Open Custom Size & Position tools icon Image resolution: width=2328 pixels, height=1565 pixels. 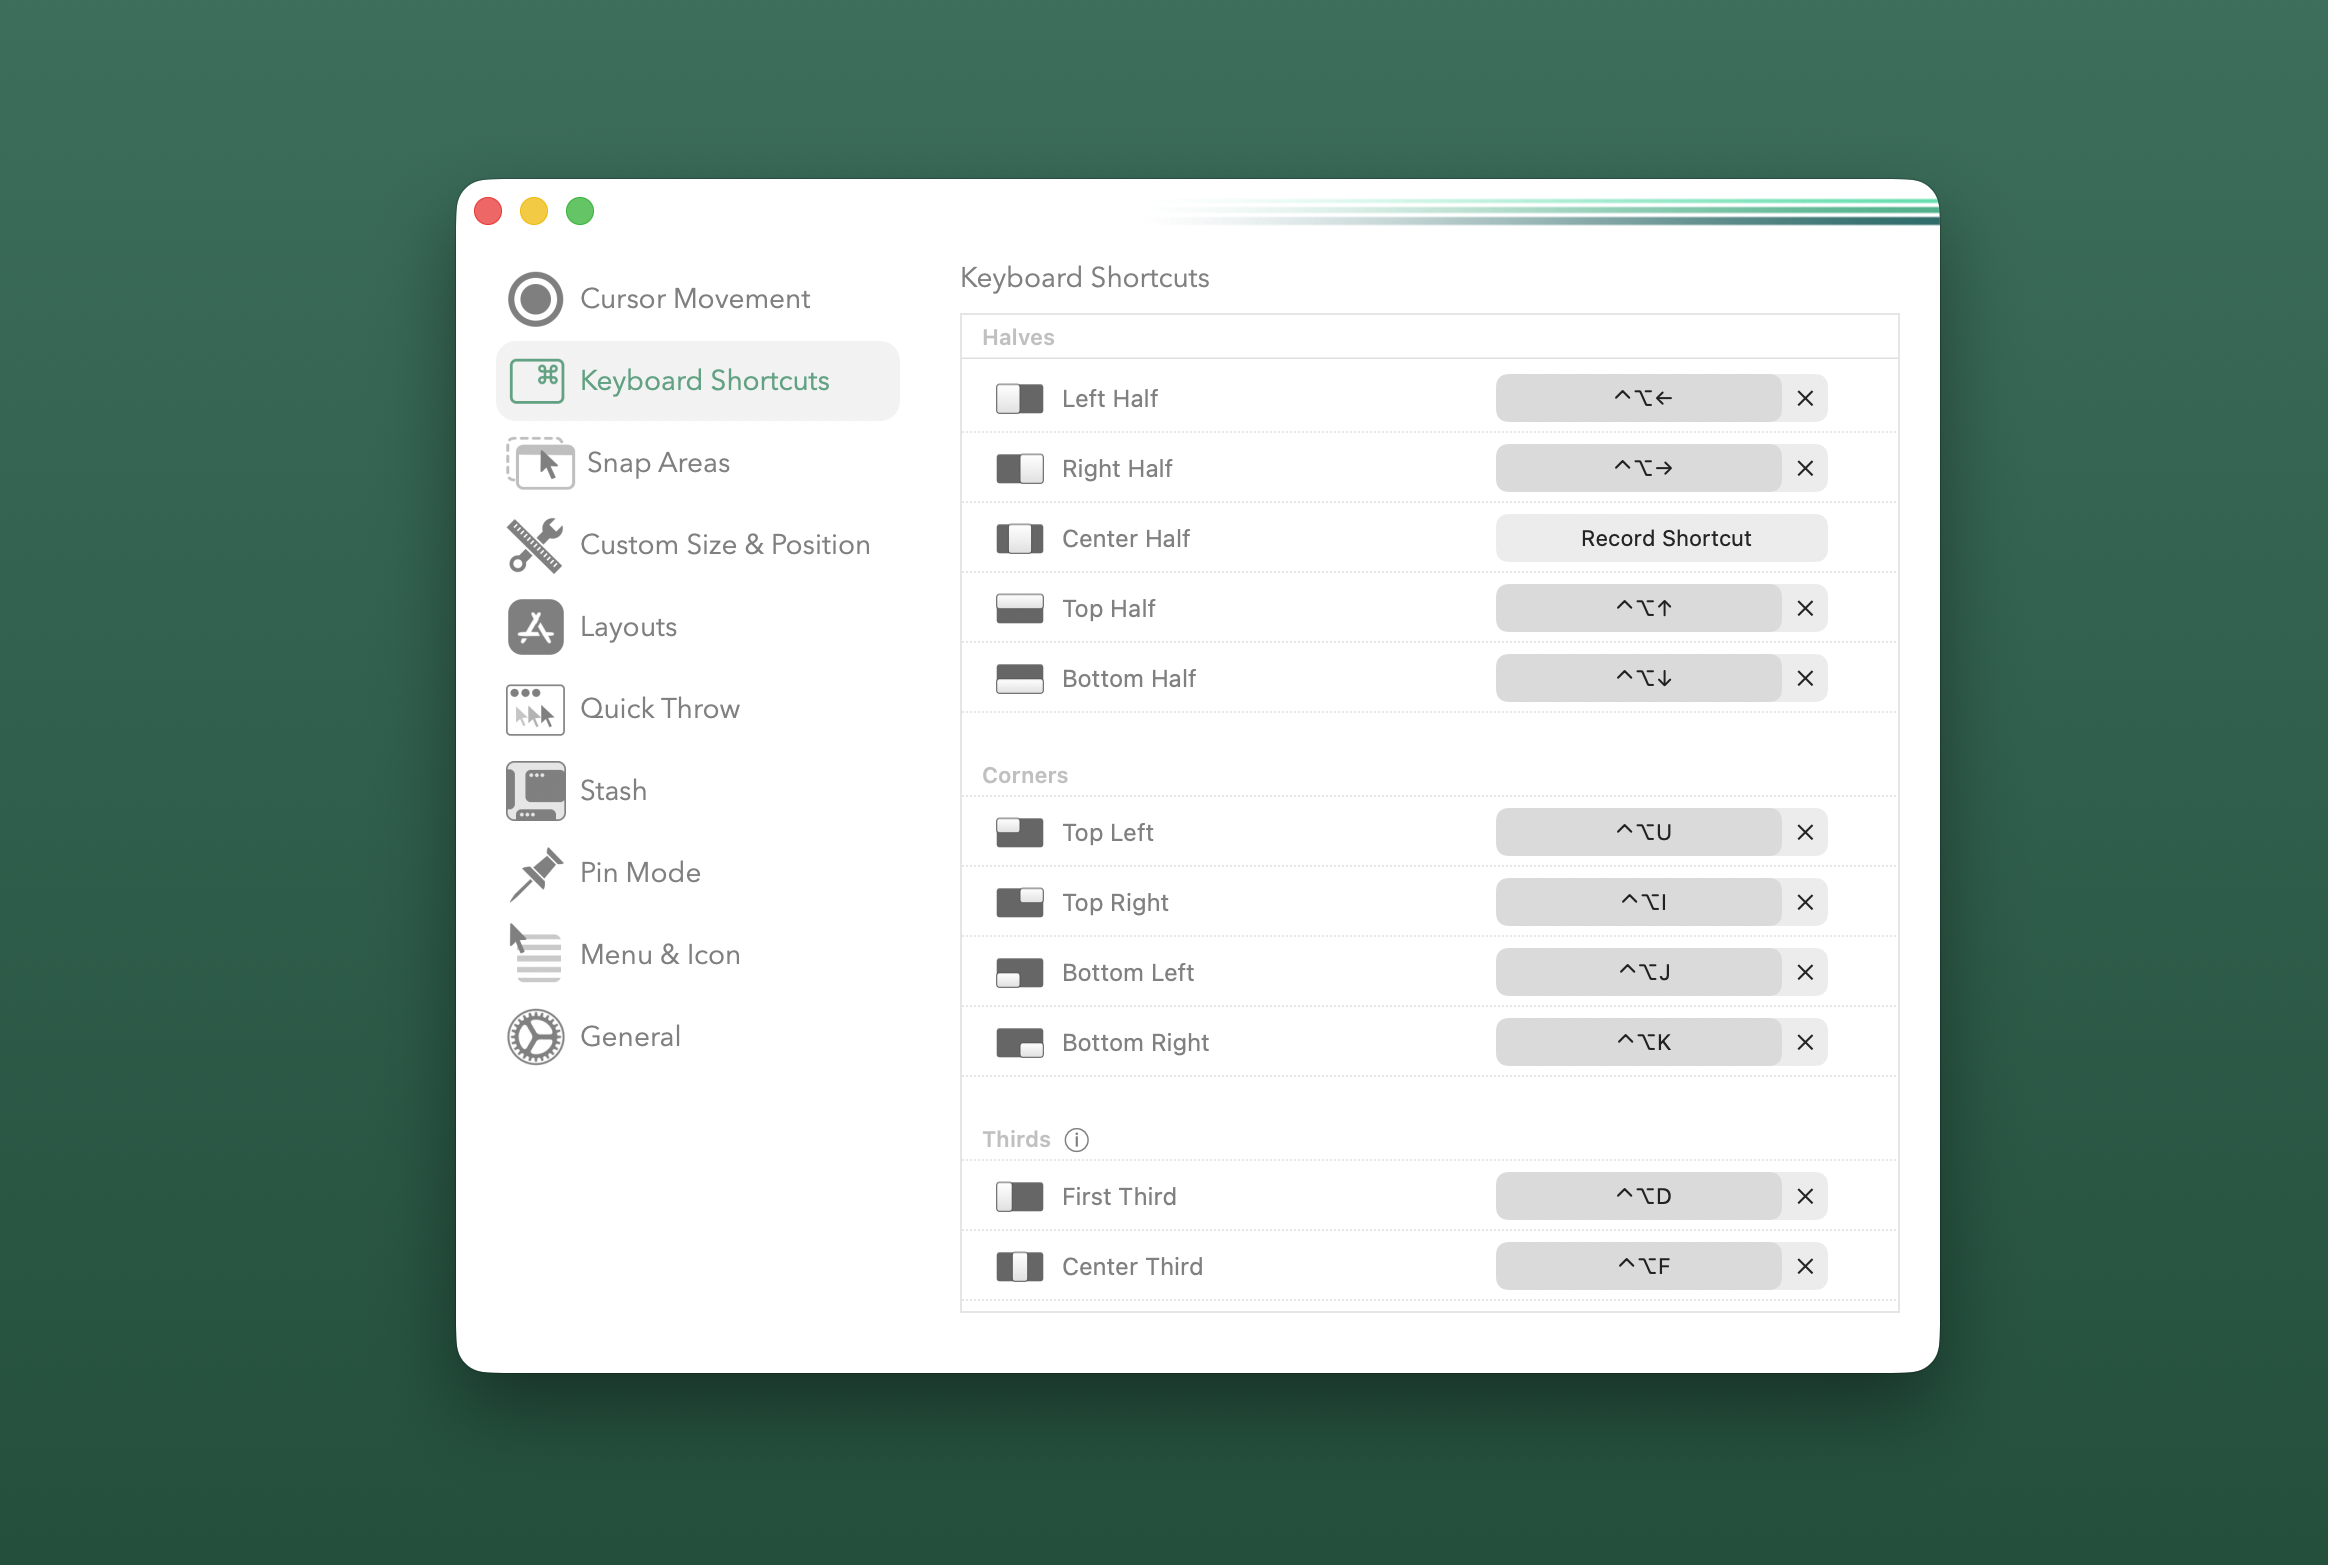pyautogui.click(x=535, y=545)
